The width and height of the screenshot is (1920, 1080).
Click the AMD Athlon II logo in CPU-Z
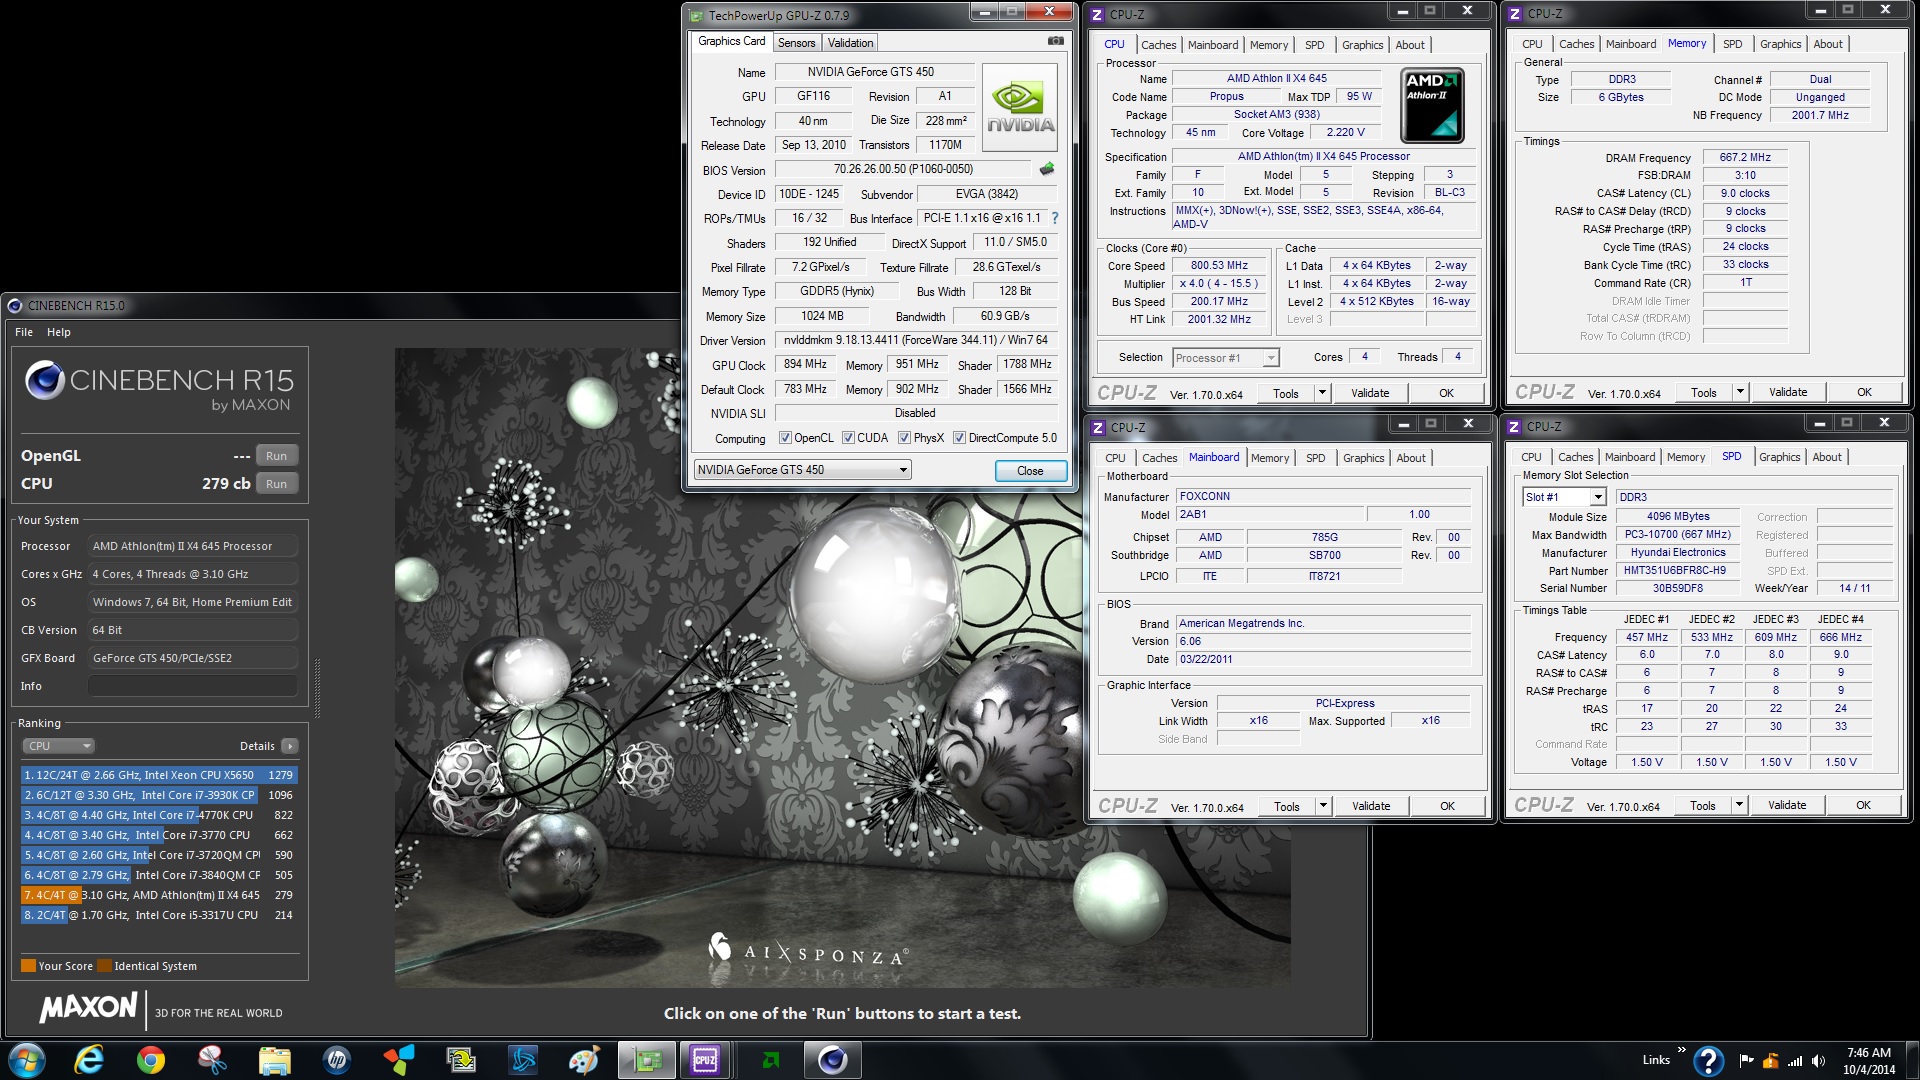click(x=1432, y=106)
